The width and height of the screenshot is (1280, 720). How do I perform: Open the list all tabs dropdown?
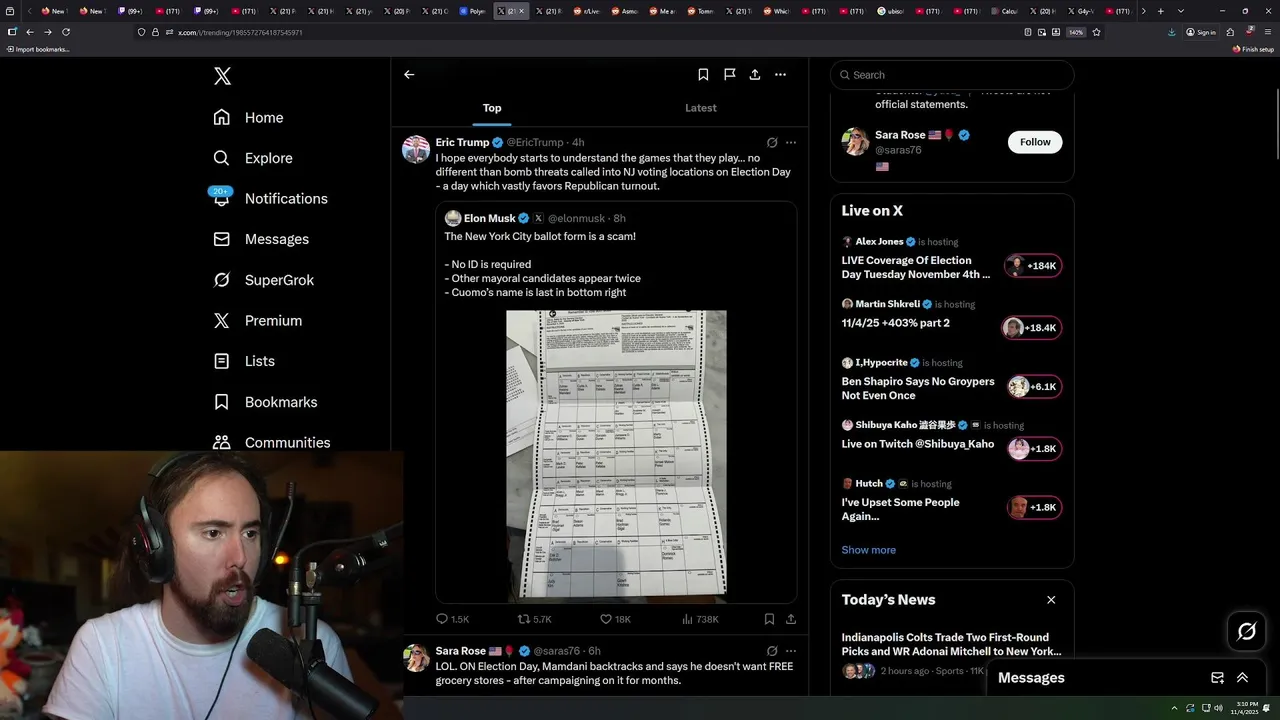click(x=1181, y=11)
